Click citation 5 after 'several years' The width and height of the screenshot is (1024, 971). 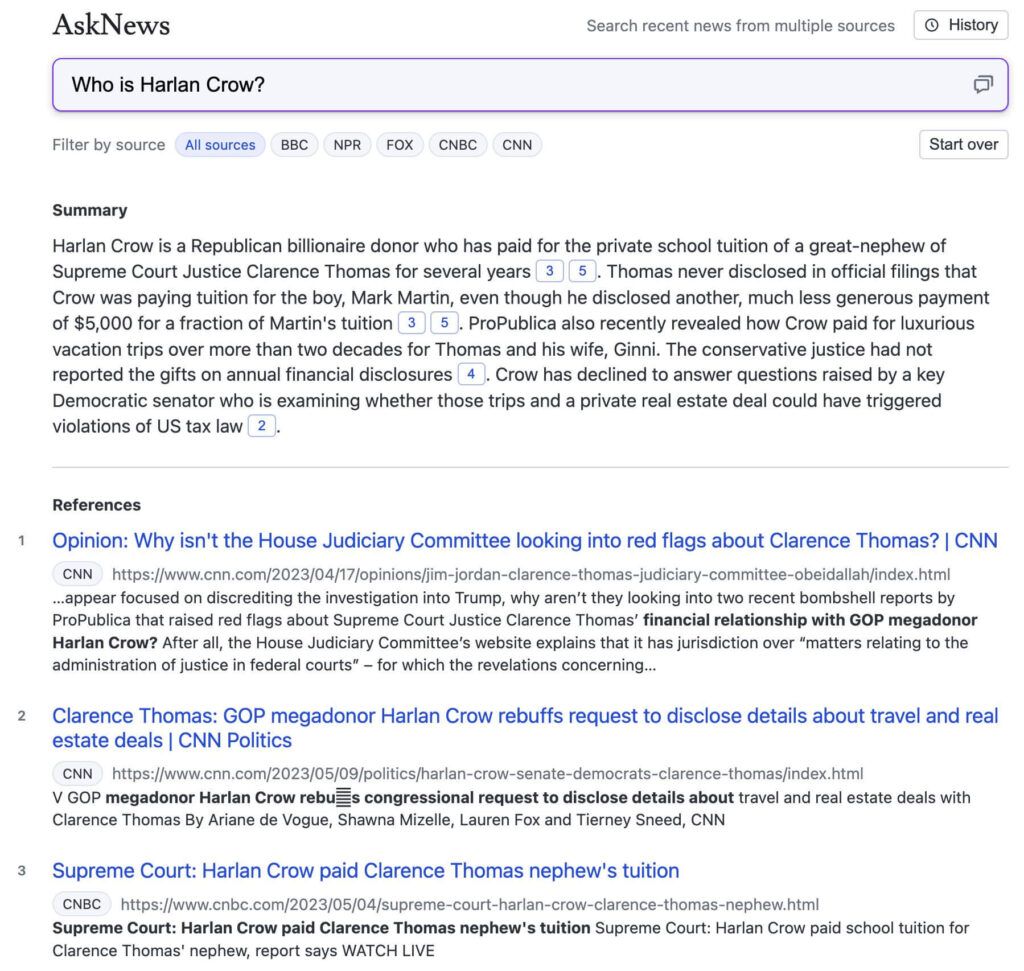pyautogui.click(x=582, y=271)
